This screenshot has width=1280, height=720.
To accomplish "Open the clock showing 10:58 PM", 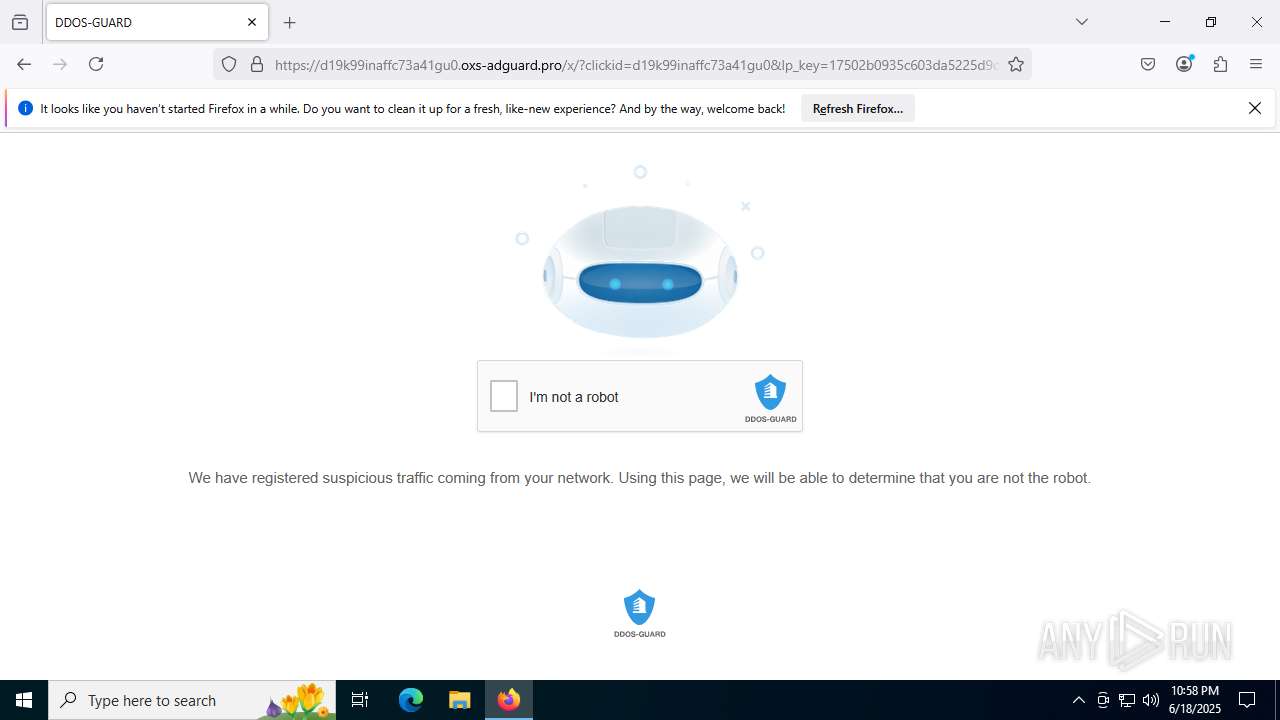I will [1195, 700].
